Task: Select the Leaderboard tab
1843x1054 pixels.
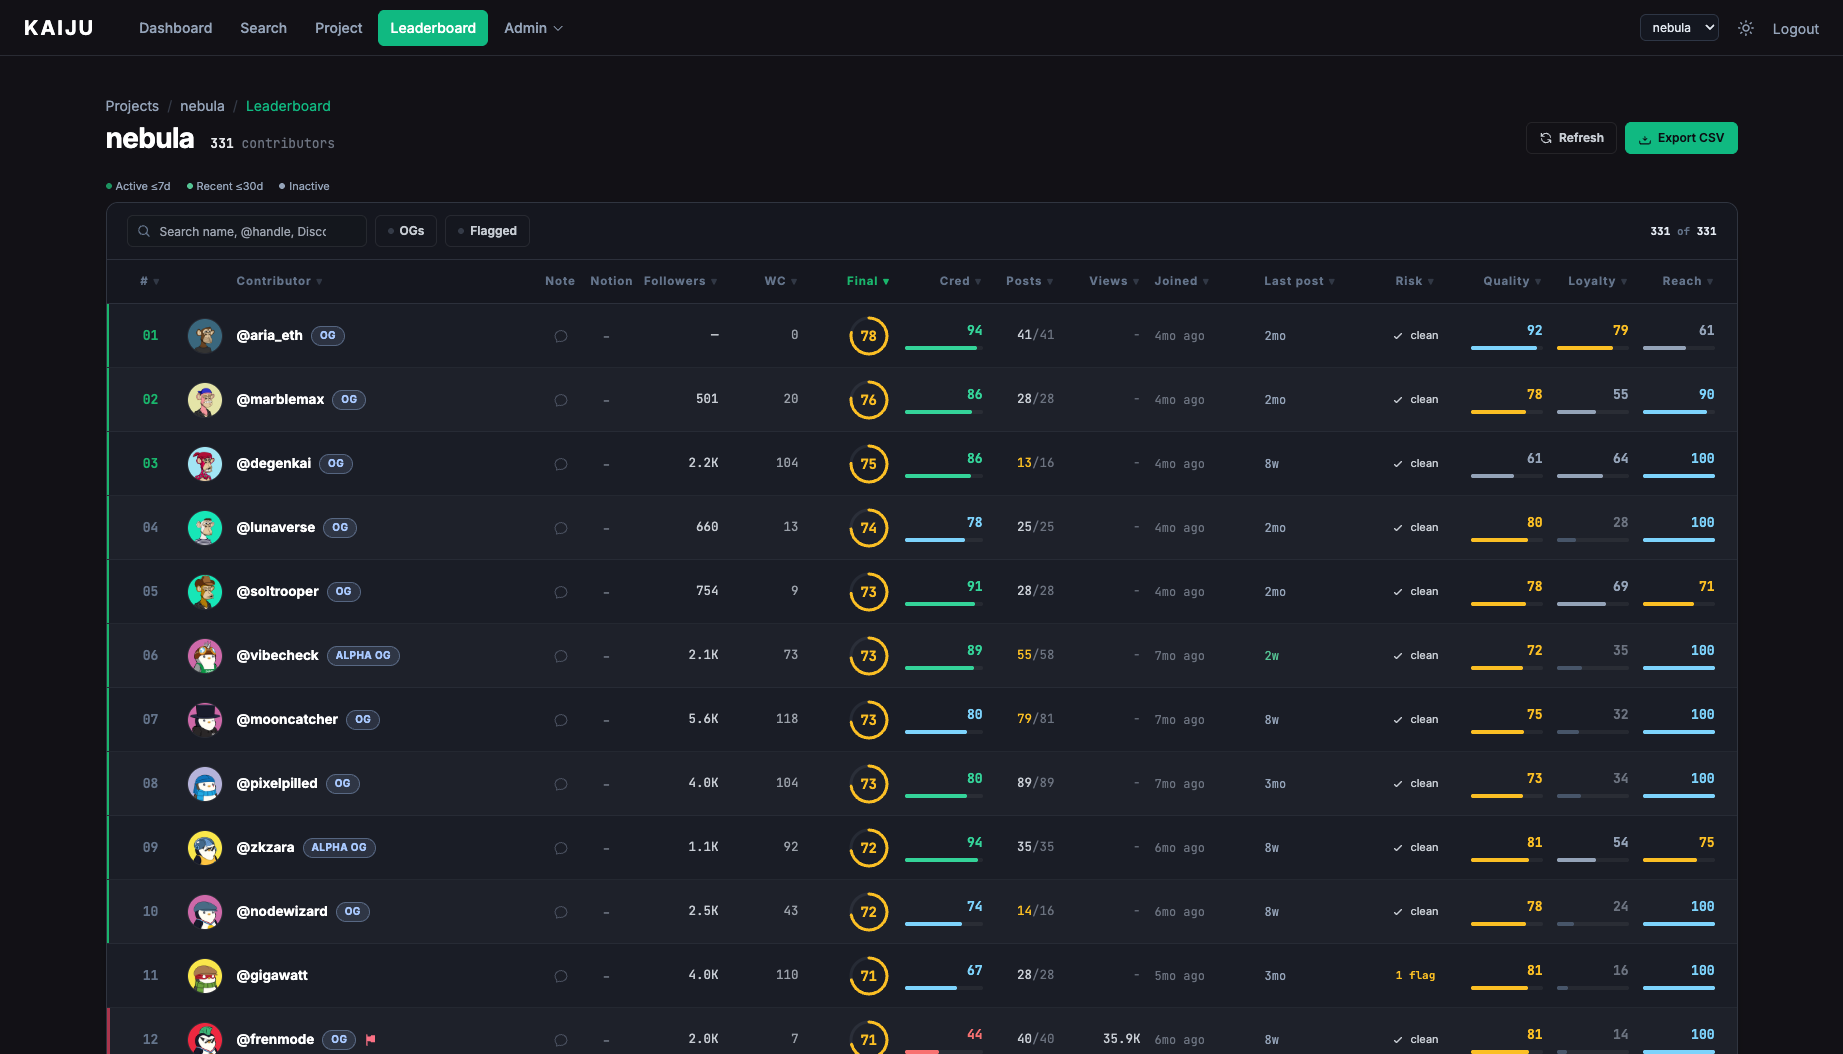Action: coord(433,28)
